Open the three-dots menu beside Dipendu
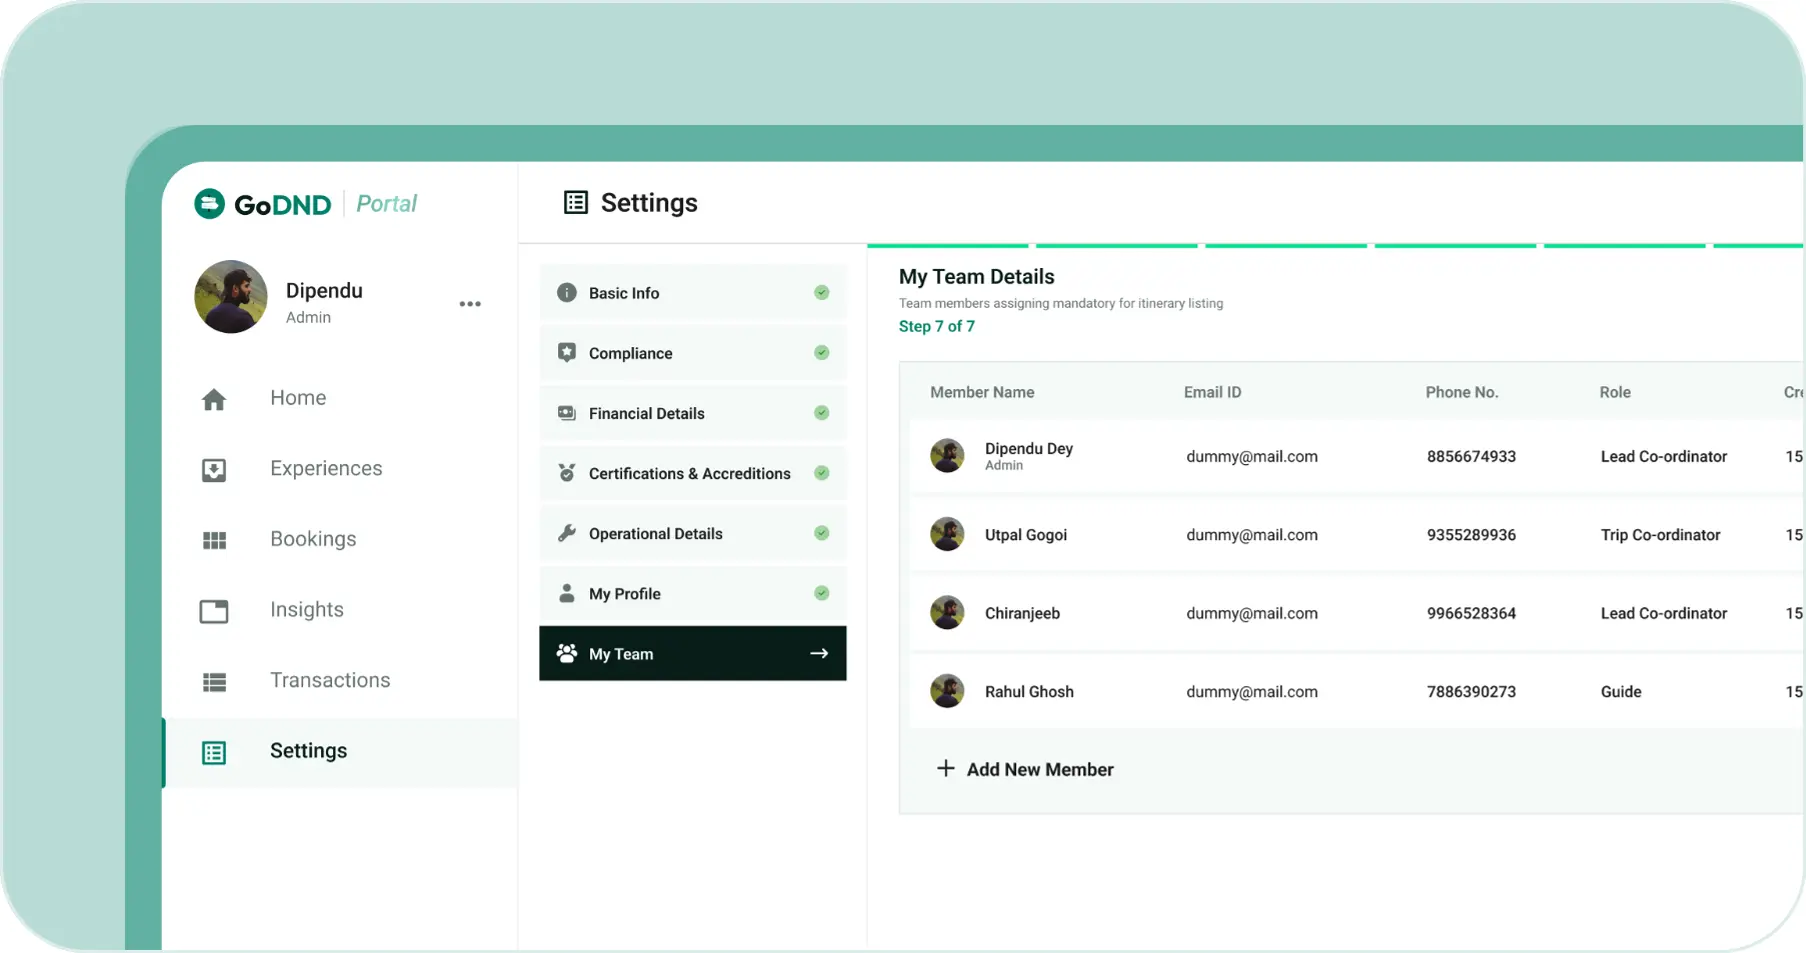The image size is (1806, 953). pos(470,304)
